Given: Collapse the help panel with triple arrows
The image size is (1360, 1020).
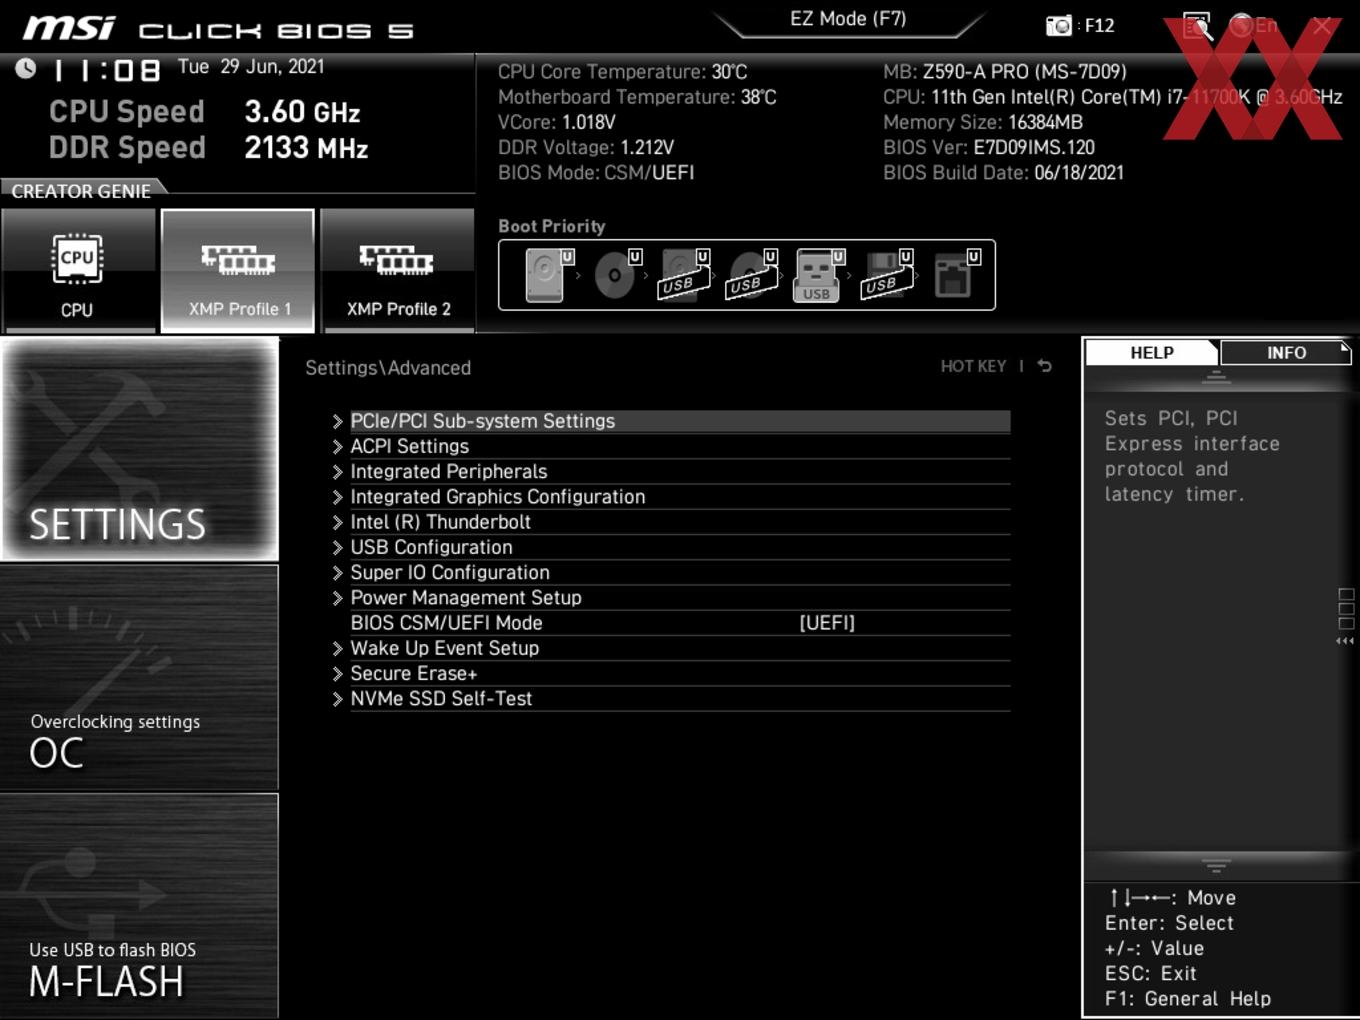Looking at the screenshot, I should click(x=1345, y=641).
